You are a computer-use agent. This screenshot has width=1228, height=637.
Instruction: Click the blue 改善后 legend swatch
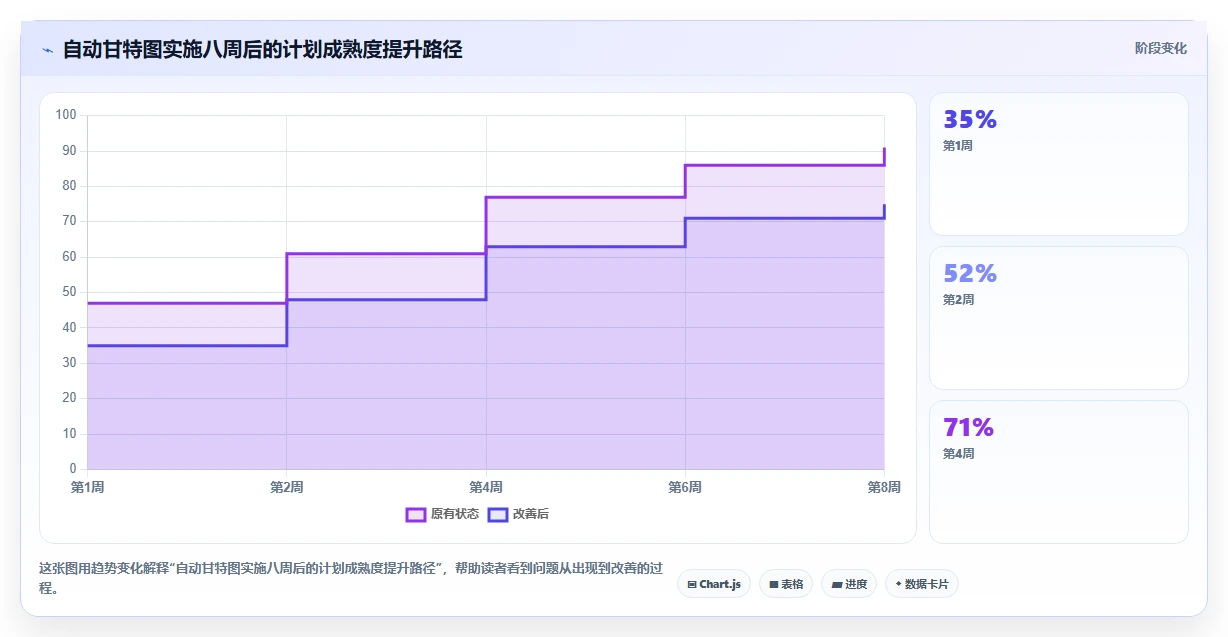(498, 514)
